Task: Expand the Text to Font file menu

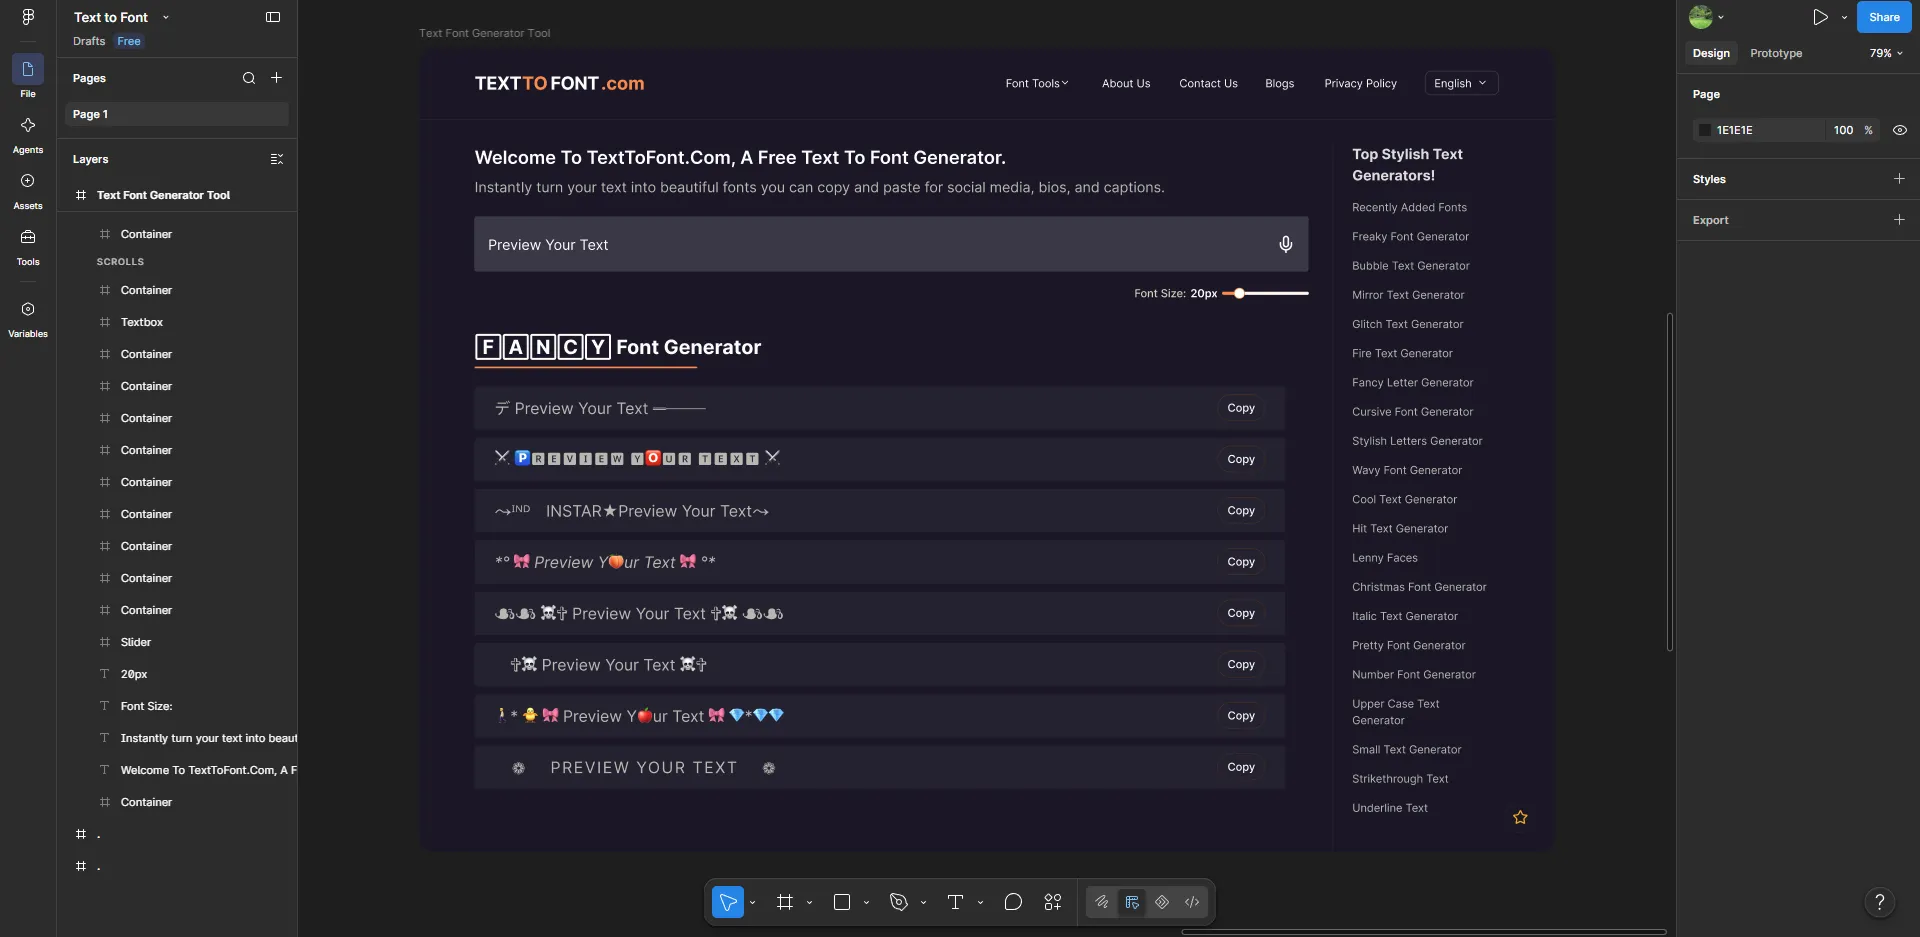Action: coord(119,17)
